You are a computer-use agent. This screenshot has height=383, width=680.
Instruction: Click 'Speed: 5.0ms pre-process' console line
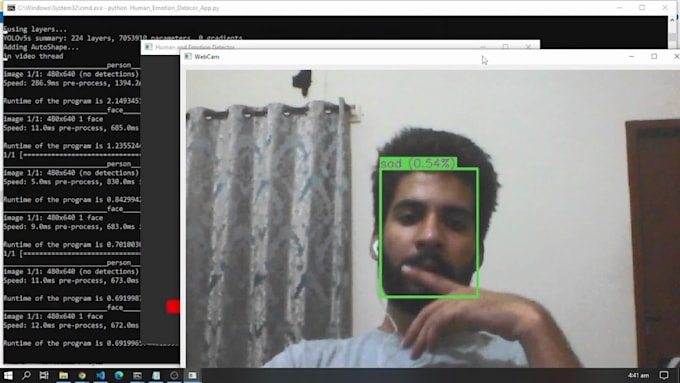(72, 182)
